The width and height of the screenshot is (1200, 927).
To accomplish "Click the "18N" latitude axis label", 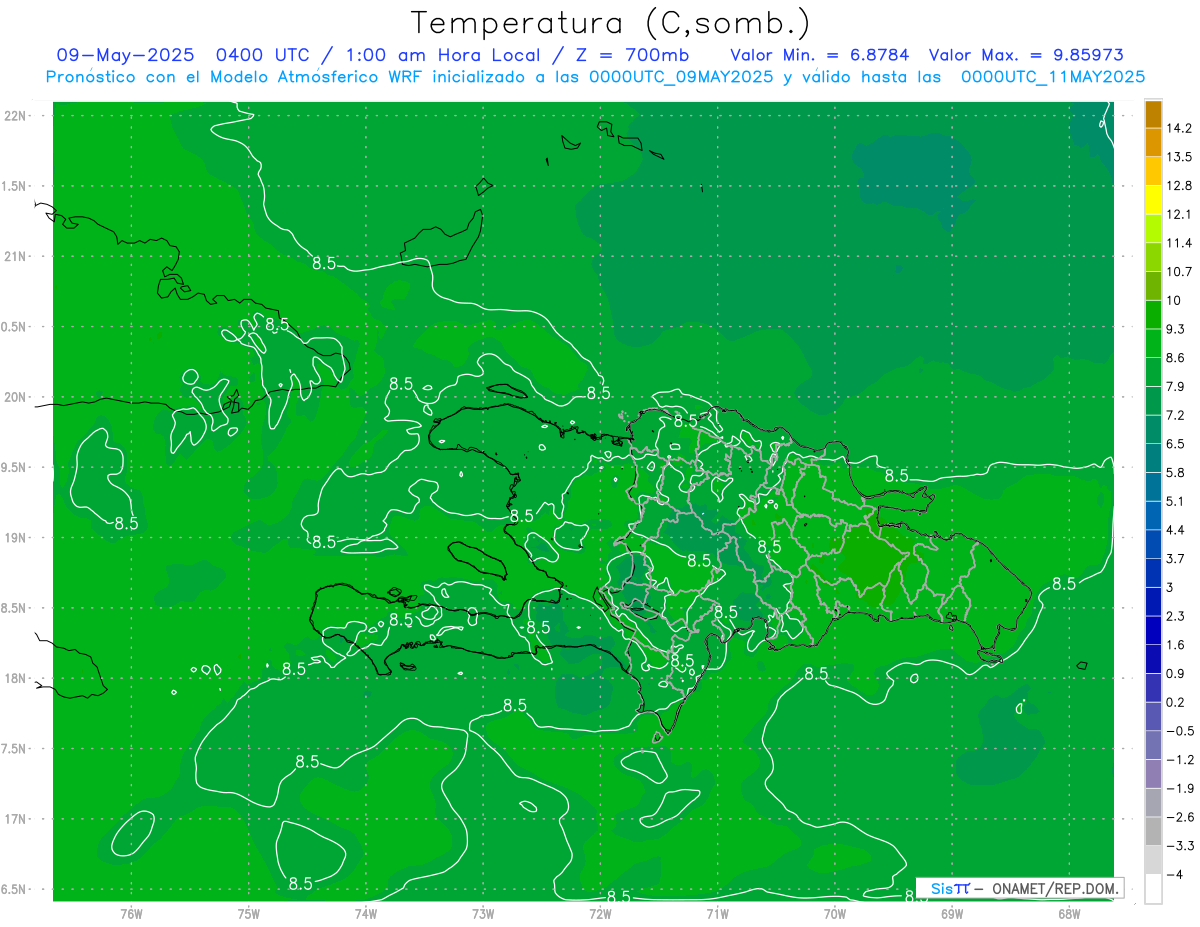I will (x=15, y=679).
